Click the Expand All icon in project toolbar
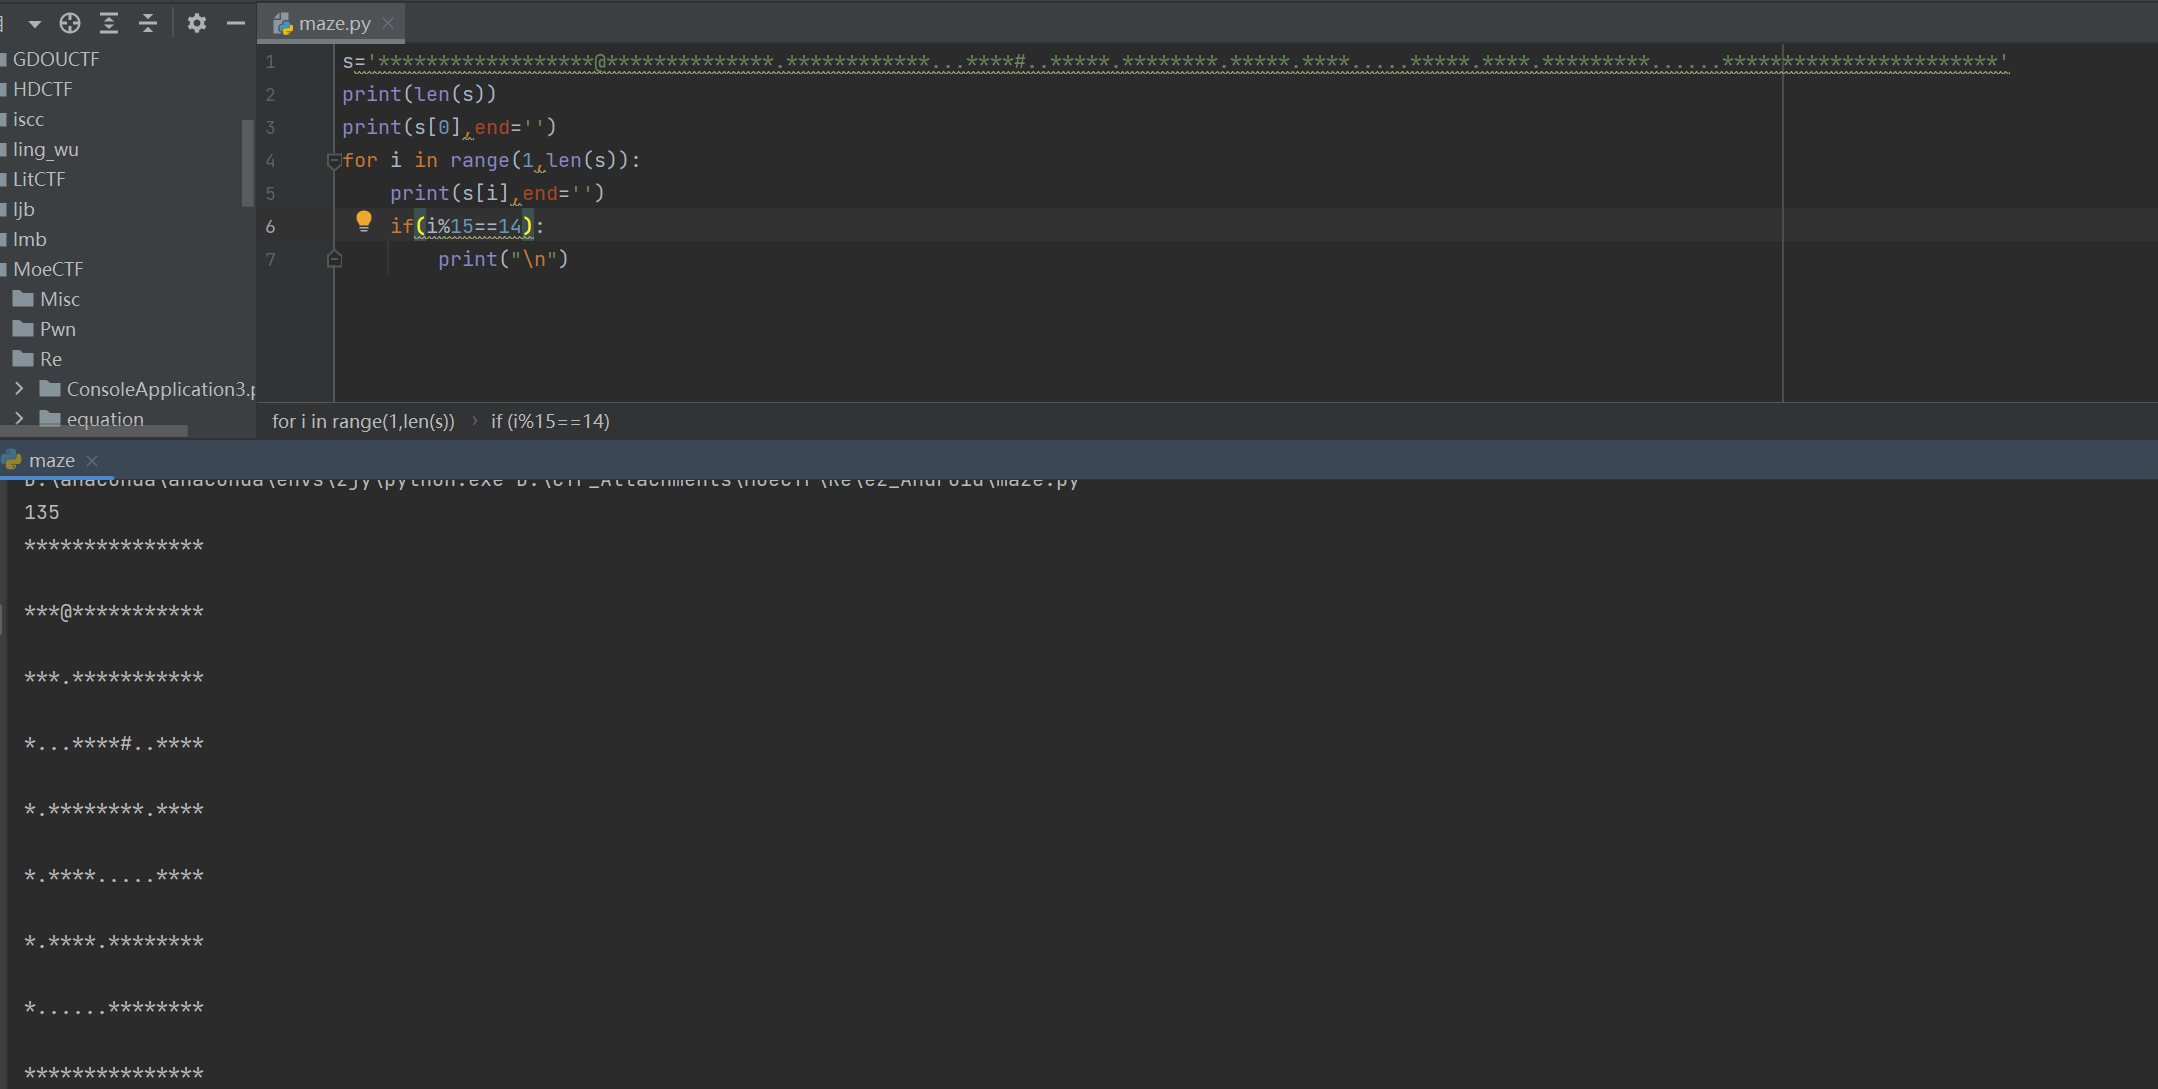This screenshot has width=2158, height=1089. (109, 22)
